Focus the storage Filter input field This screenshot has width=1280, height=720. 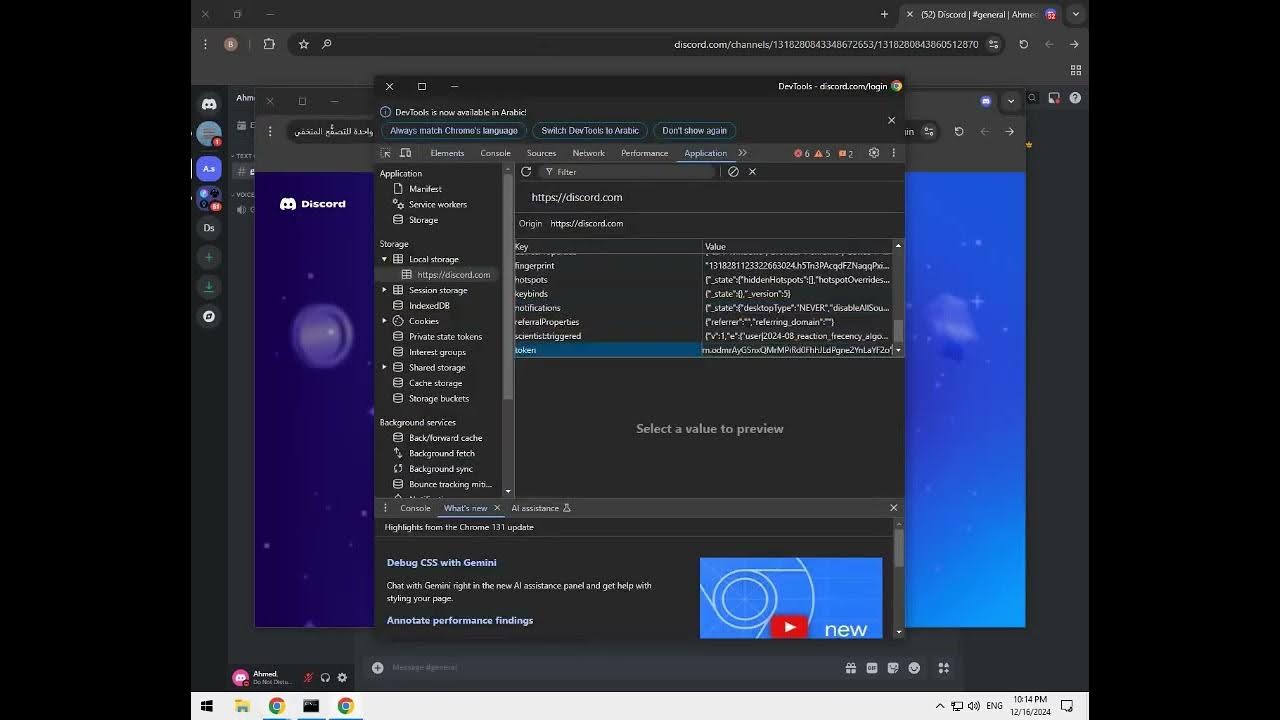click(x=630, y=172)
